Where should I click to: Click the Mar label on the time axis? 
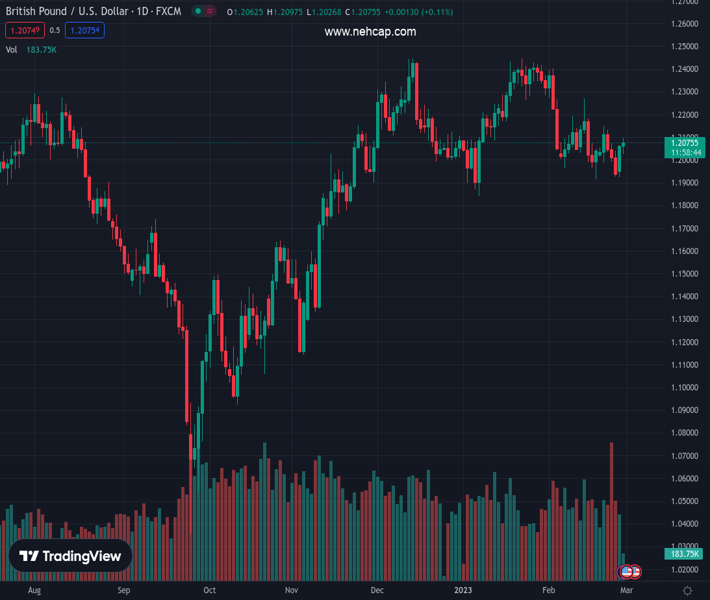tap(627, 591)
